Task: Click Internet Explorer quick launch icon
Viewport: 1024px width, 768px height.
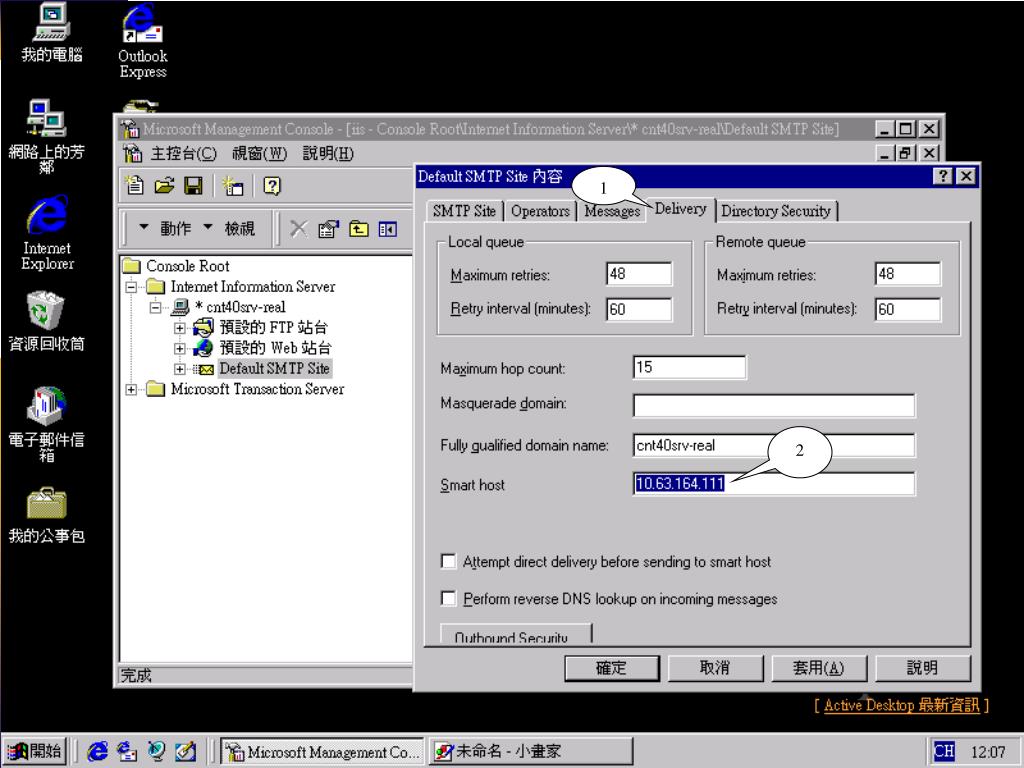Action: 97,751
